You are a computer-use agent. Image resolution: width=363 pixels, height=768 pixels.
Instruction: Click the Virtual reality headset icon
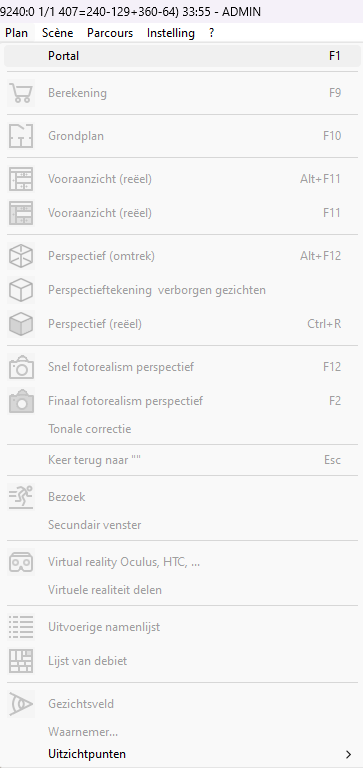pyautogui.click(x=21, y=562)
